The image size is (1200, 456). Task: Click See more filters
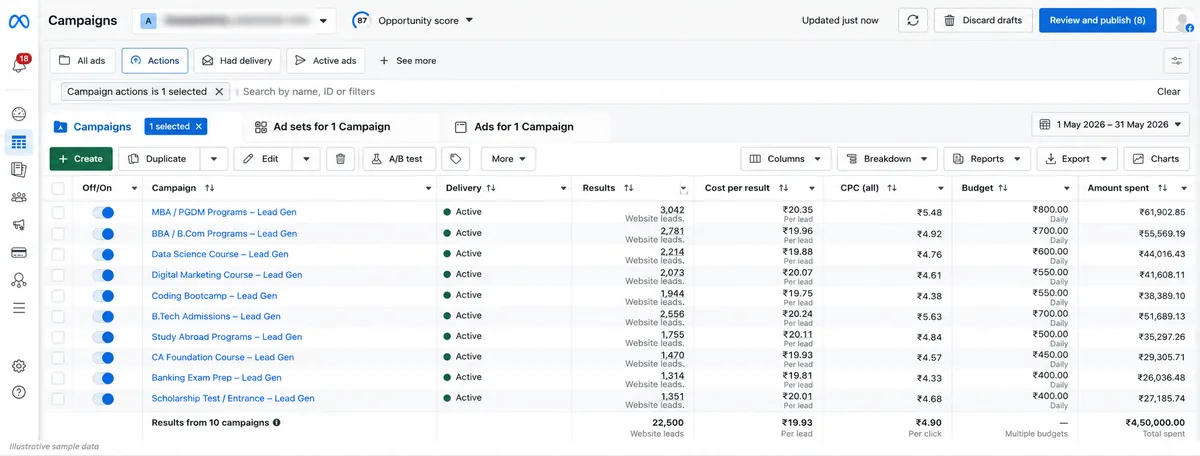point(407,60)
